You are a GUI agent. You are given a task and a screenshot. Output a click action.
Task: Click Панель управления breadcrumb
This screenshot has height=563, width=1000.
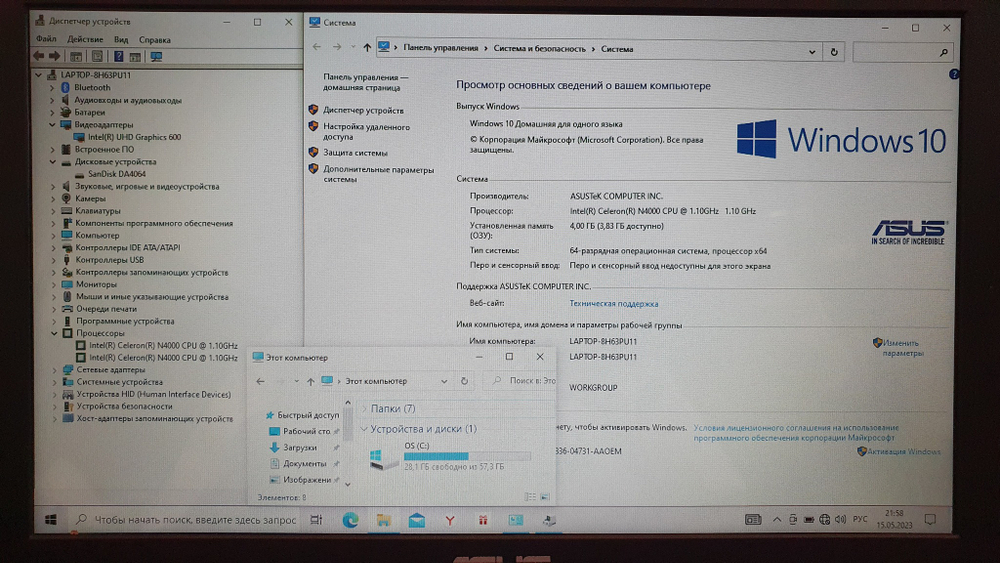coord(440,48)
